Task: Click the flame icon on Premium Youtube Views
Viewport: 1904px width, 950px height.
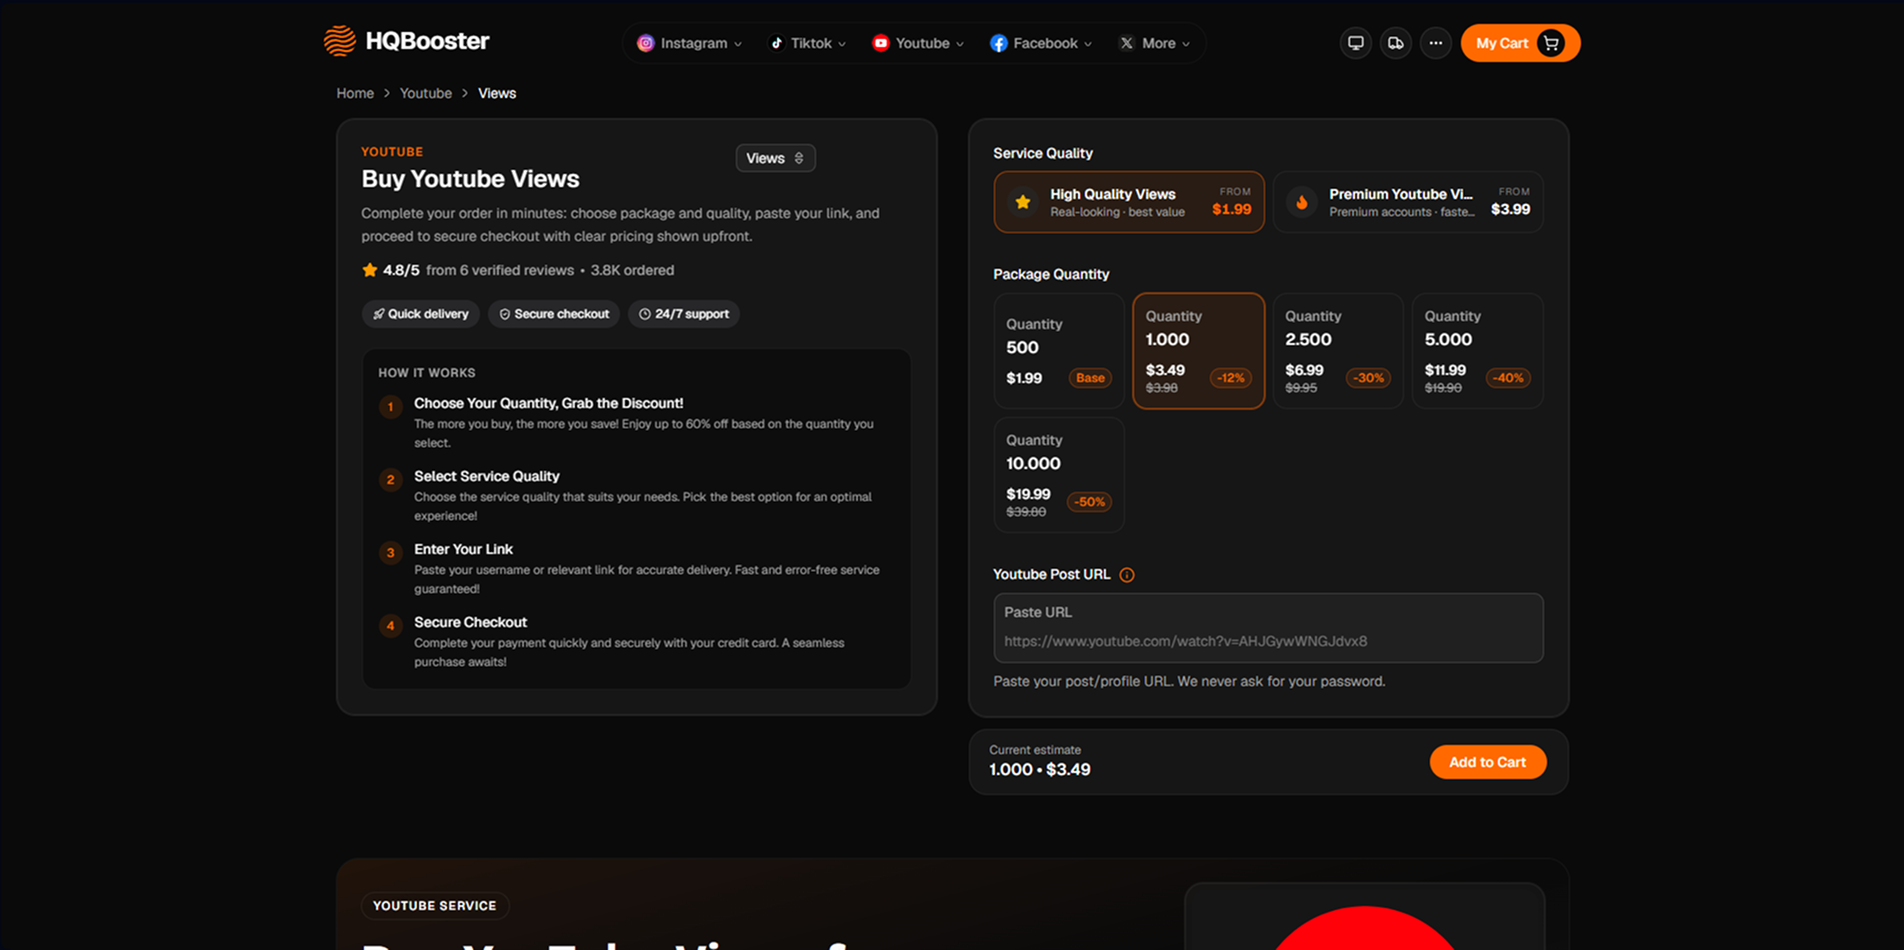Action: tap(1302, 202)
